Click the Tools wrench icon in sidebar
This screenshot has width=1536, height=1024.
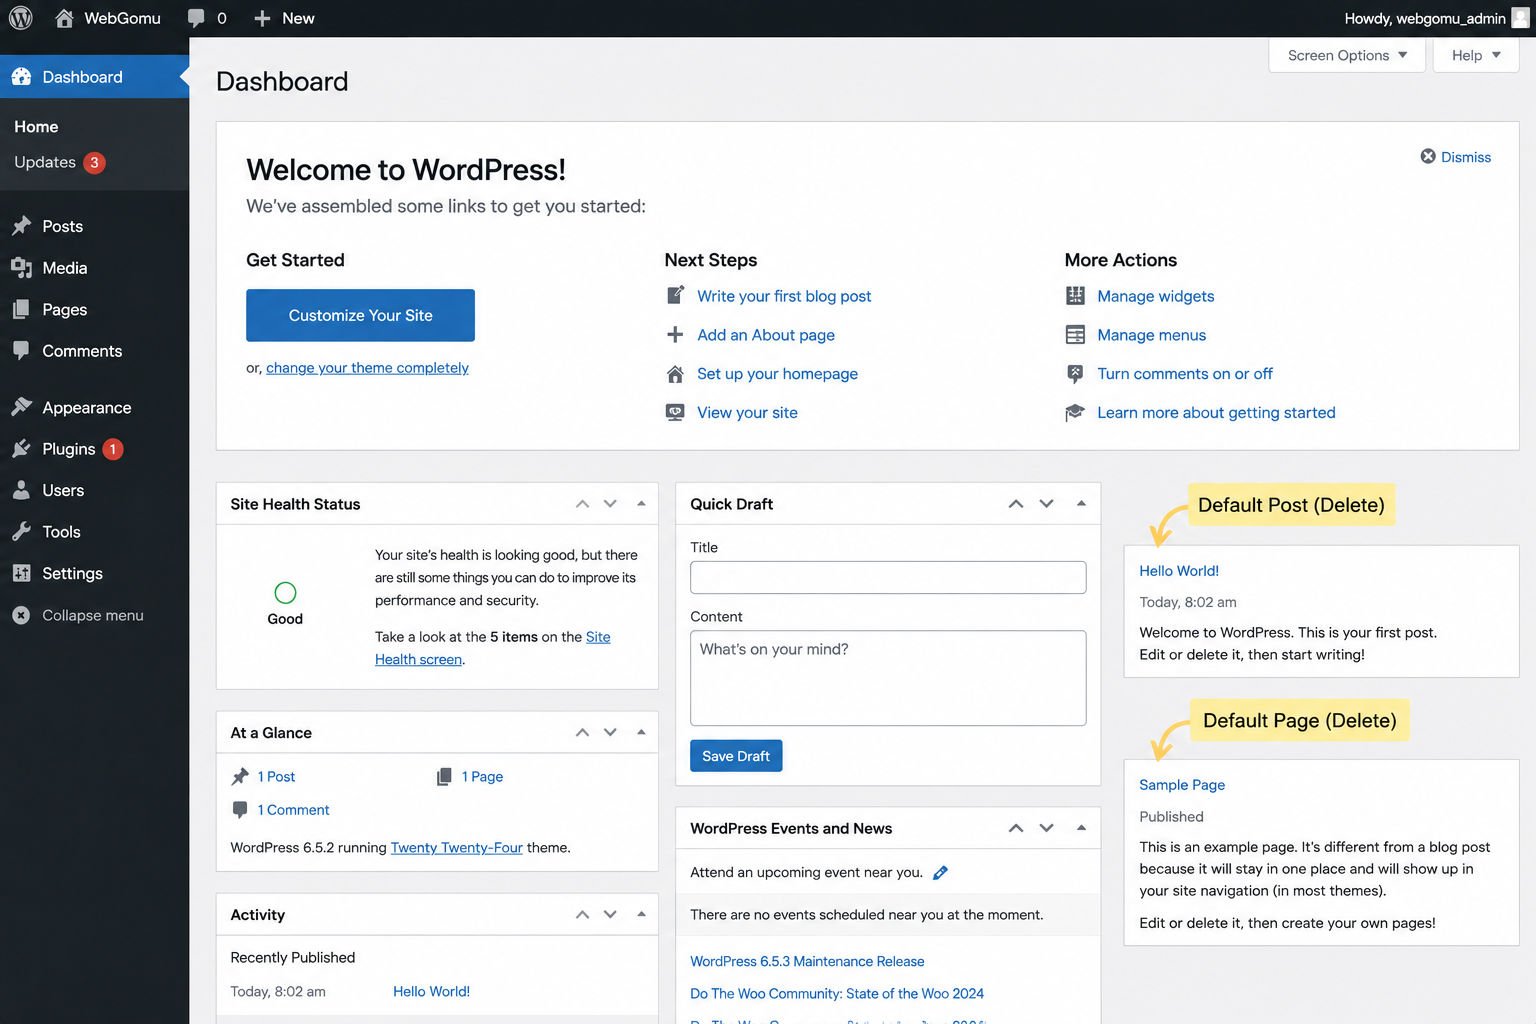pos(21,532)
